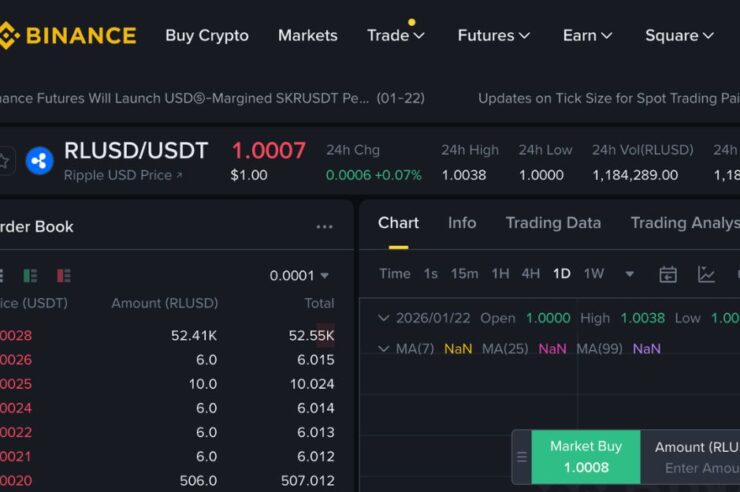Open the Trade menu

pos(395,35)
